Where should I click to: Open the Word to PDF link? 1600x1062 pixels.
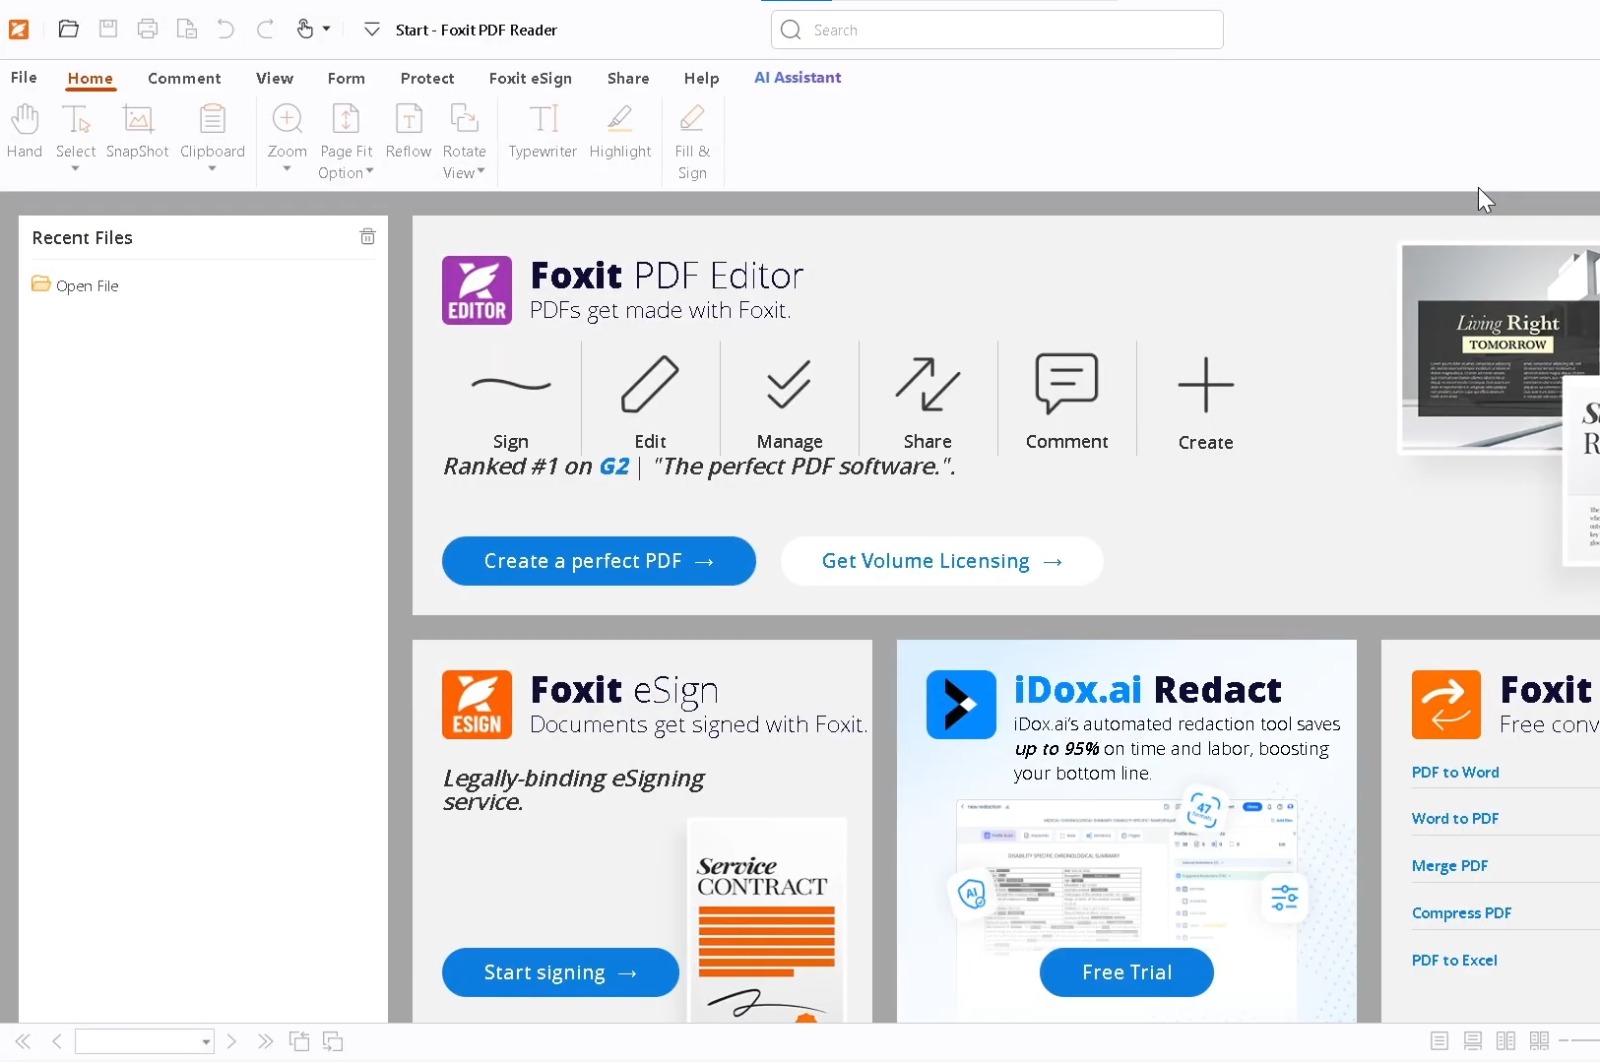(x=1455, y=818)
